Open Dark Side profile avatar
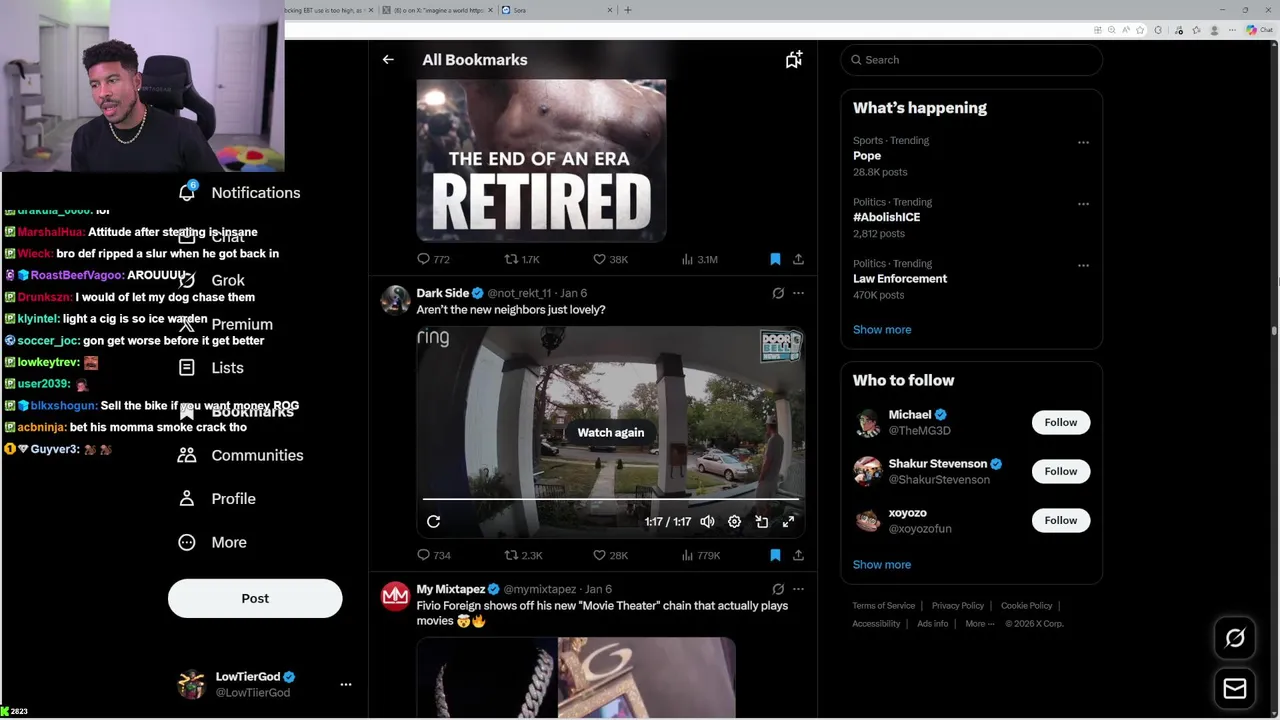 click(x=395, y=300)
